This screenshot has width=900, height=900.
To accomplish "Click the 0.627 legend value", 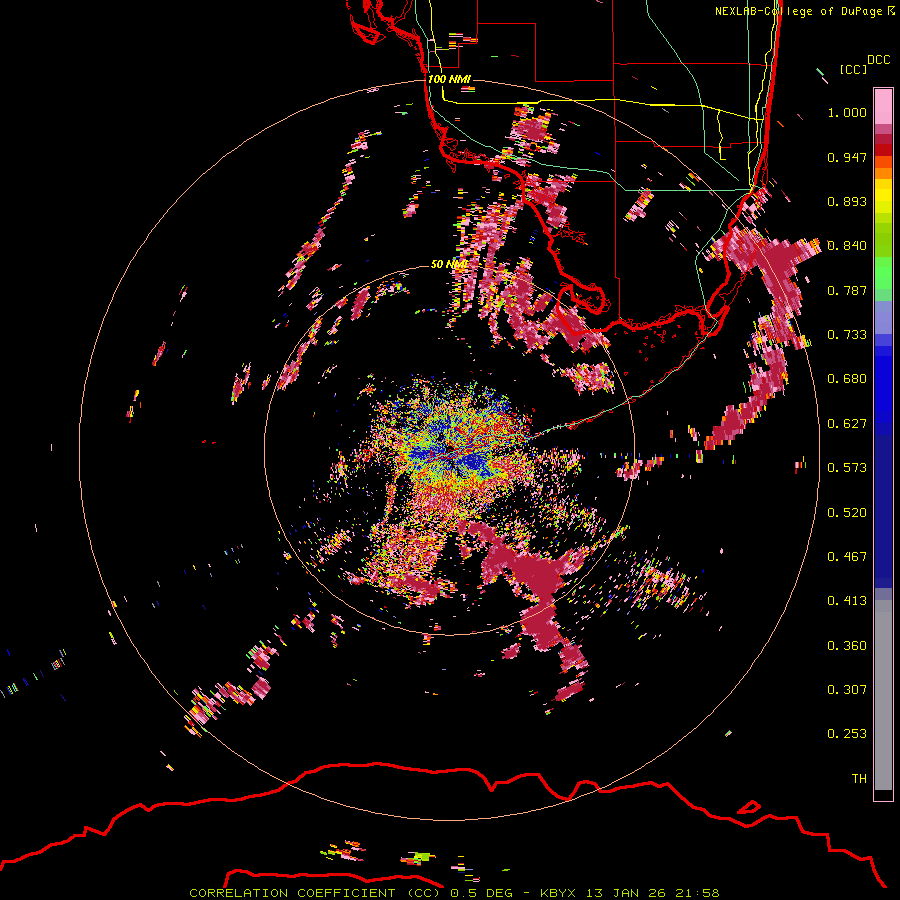I will (847, 424).
